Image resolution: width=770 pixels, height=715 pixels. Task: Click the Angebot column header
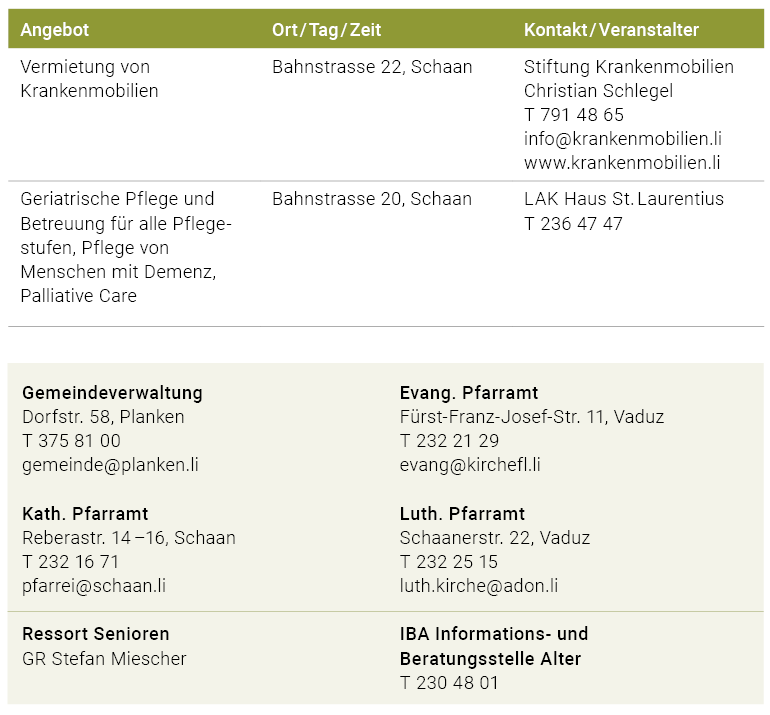55,30
